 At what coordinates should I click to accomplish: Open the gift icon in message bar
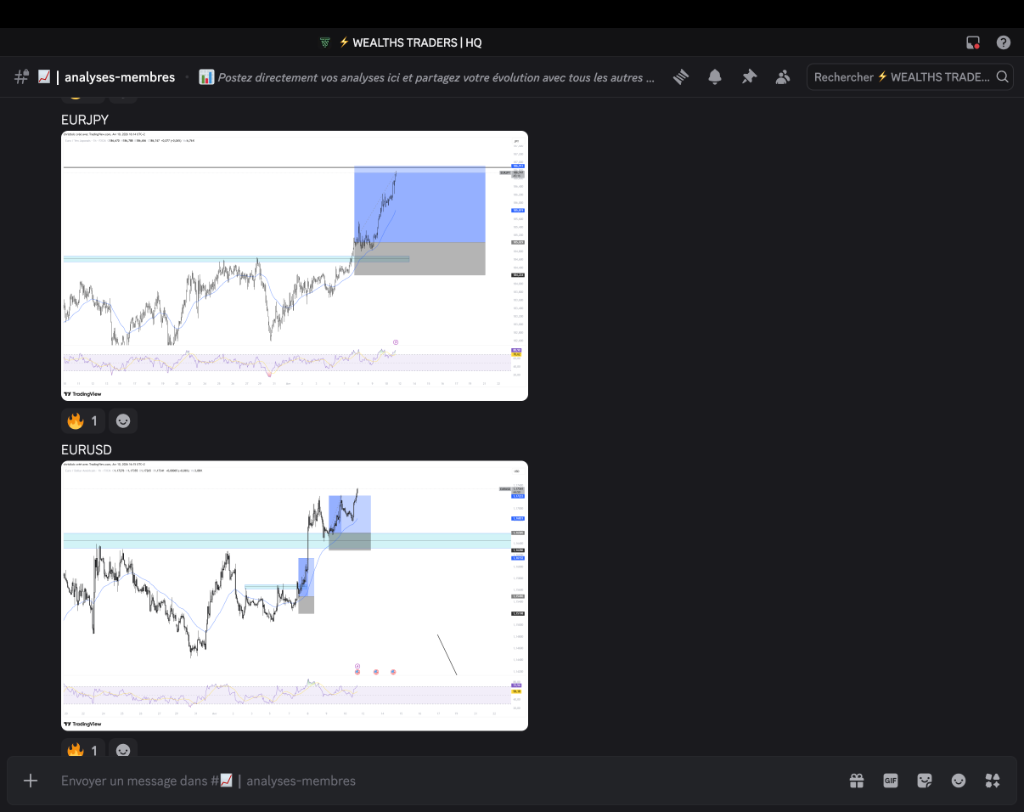pos(857,781)
